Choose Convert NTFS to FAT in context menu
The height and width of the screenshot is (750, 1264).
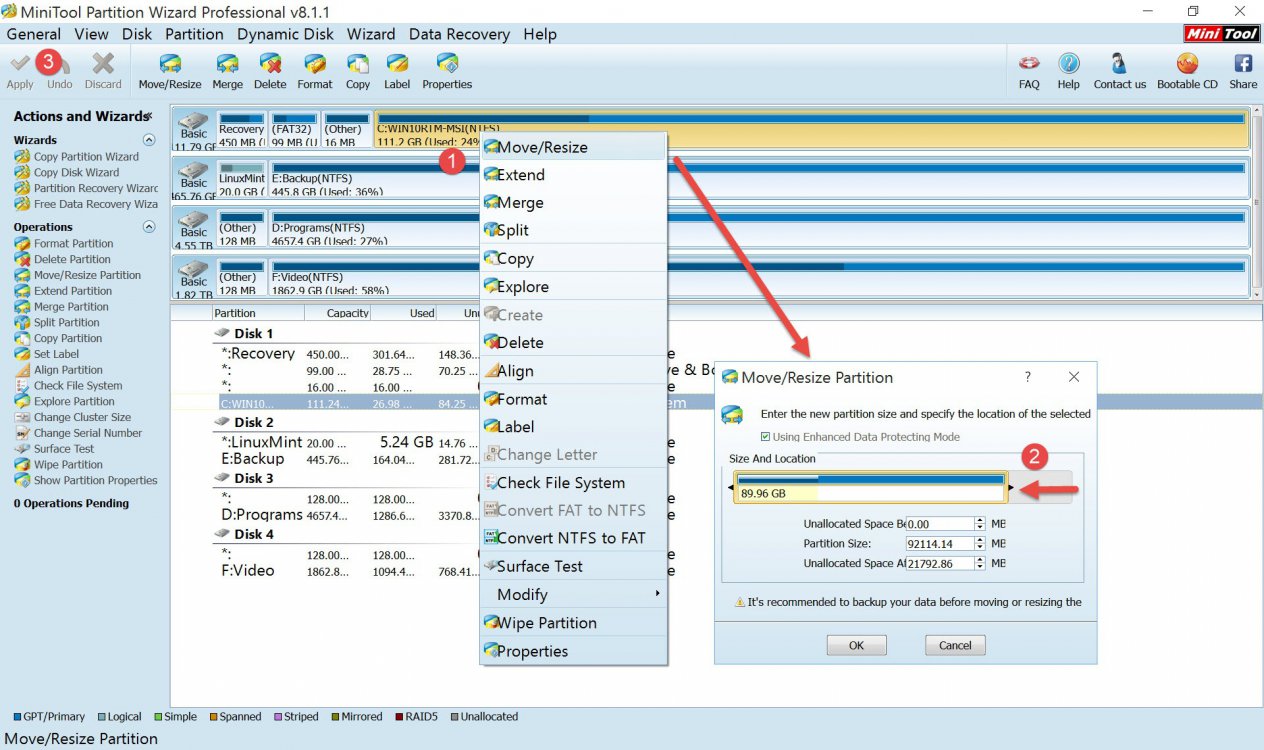coord(573,538)
